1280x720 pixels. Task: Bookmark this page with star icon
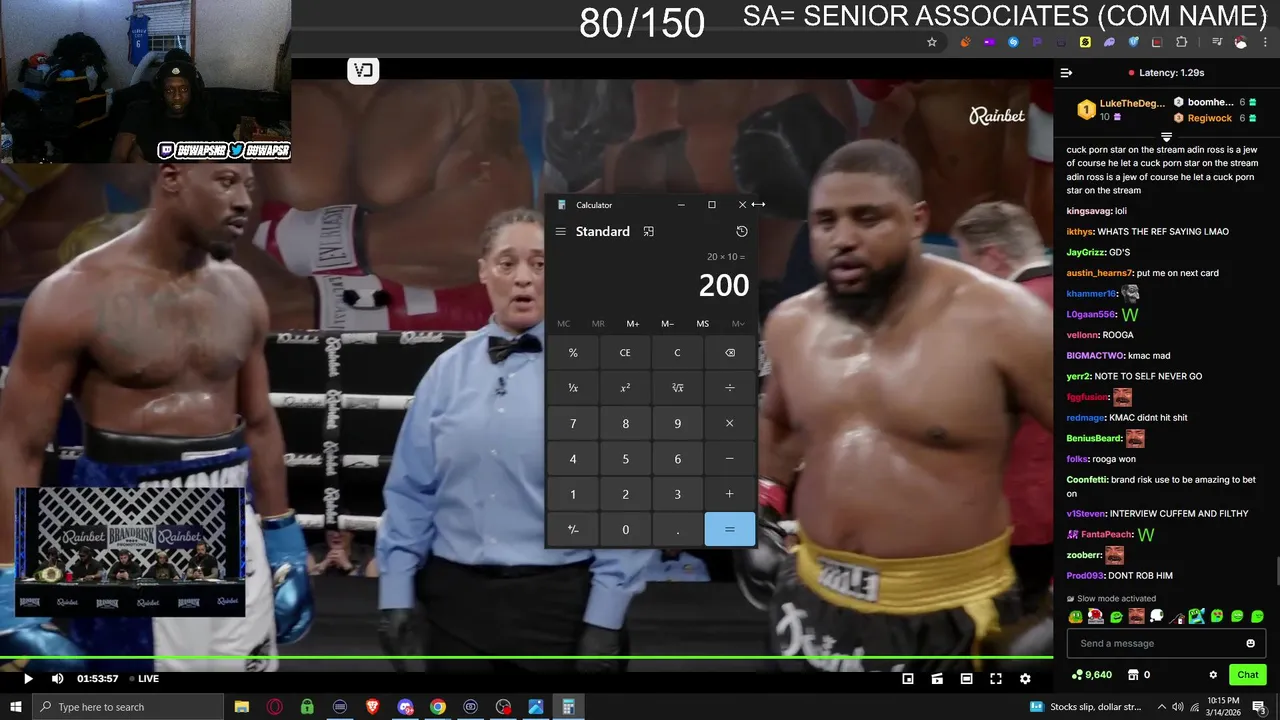click(932, 42)
